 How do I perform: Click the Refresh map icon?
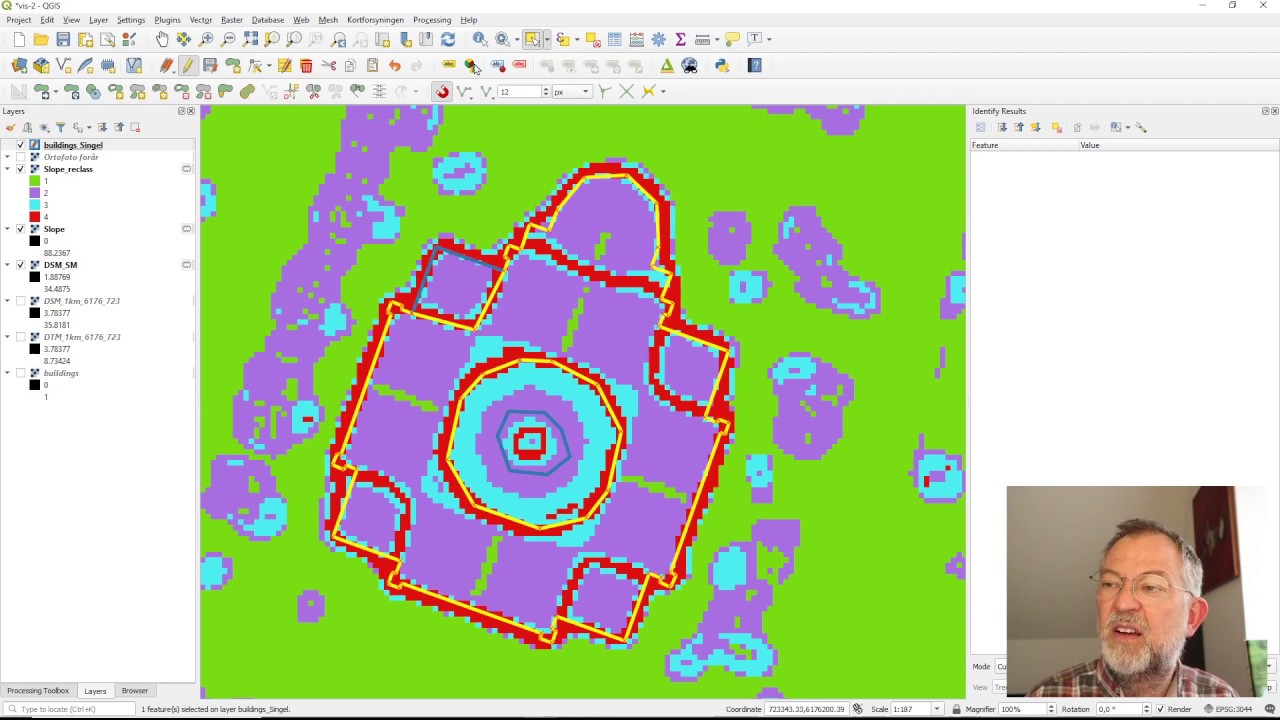click(448, 39)
